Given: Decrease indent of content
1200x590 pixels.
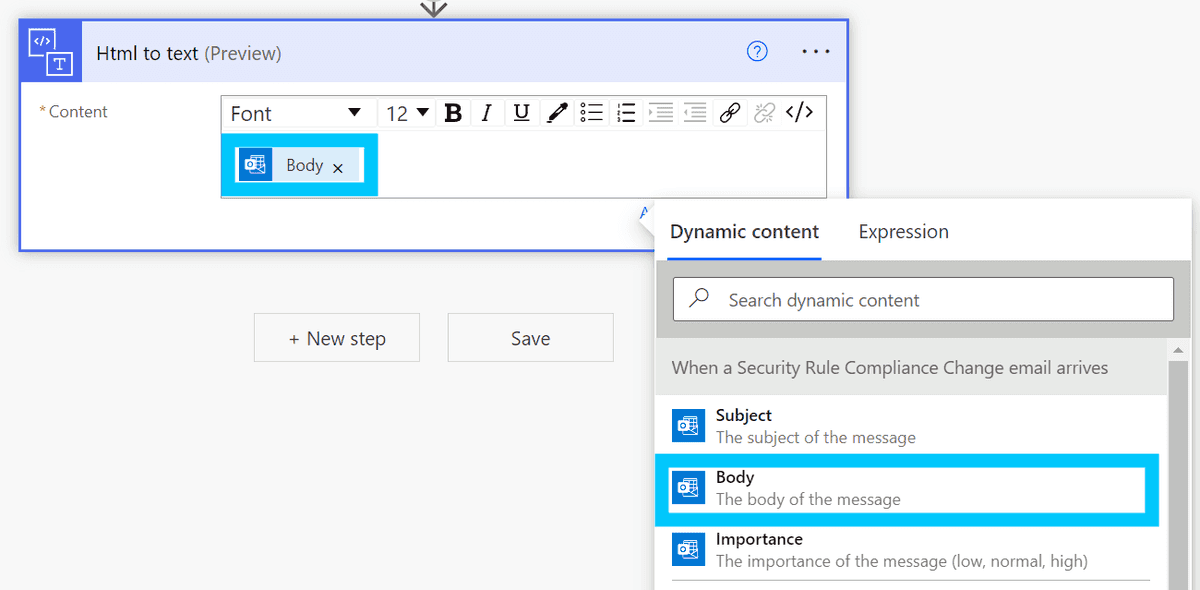Looking at the screenshot, I should tap(695, 113).
